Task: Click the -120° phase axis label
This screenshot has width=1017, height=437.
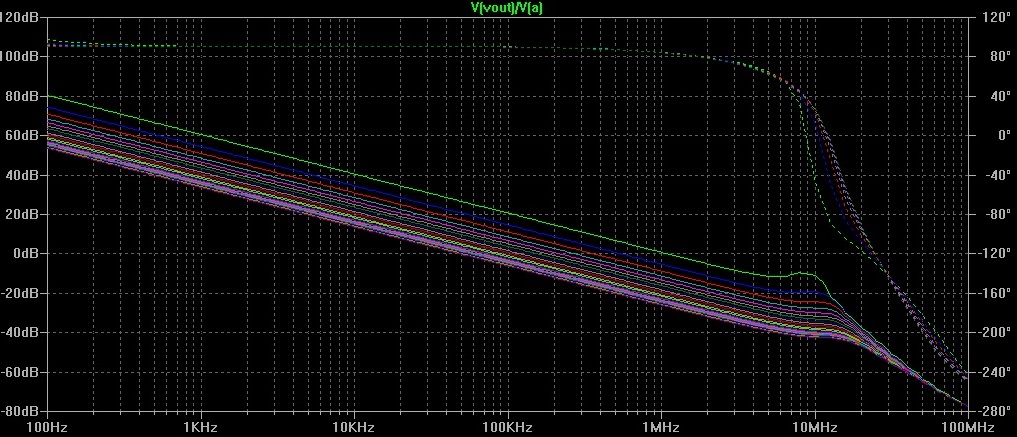Action: point(993,254)
